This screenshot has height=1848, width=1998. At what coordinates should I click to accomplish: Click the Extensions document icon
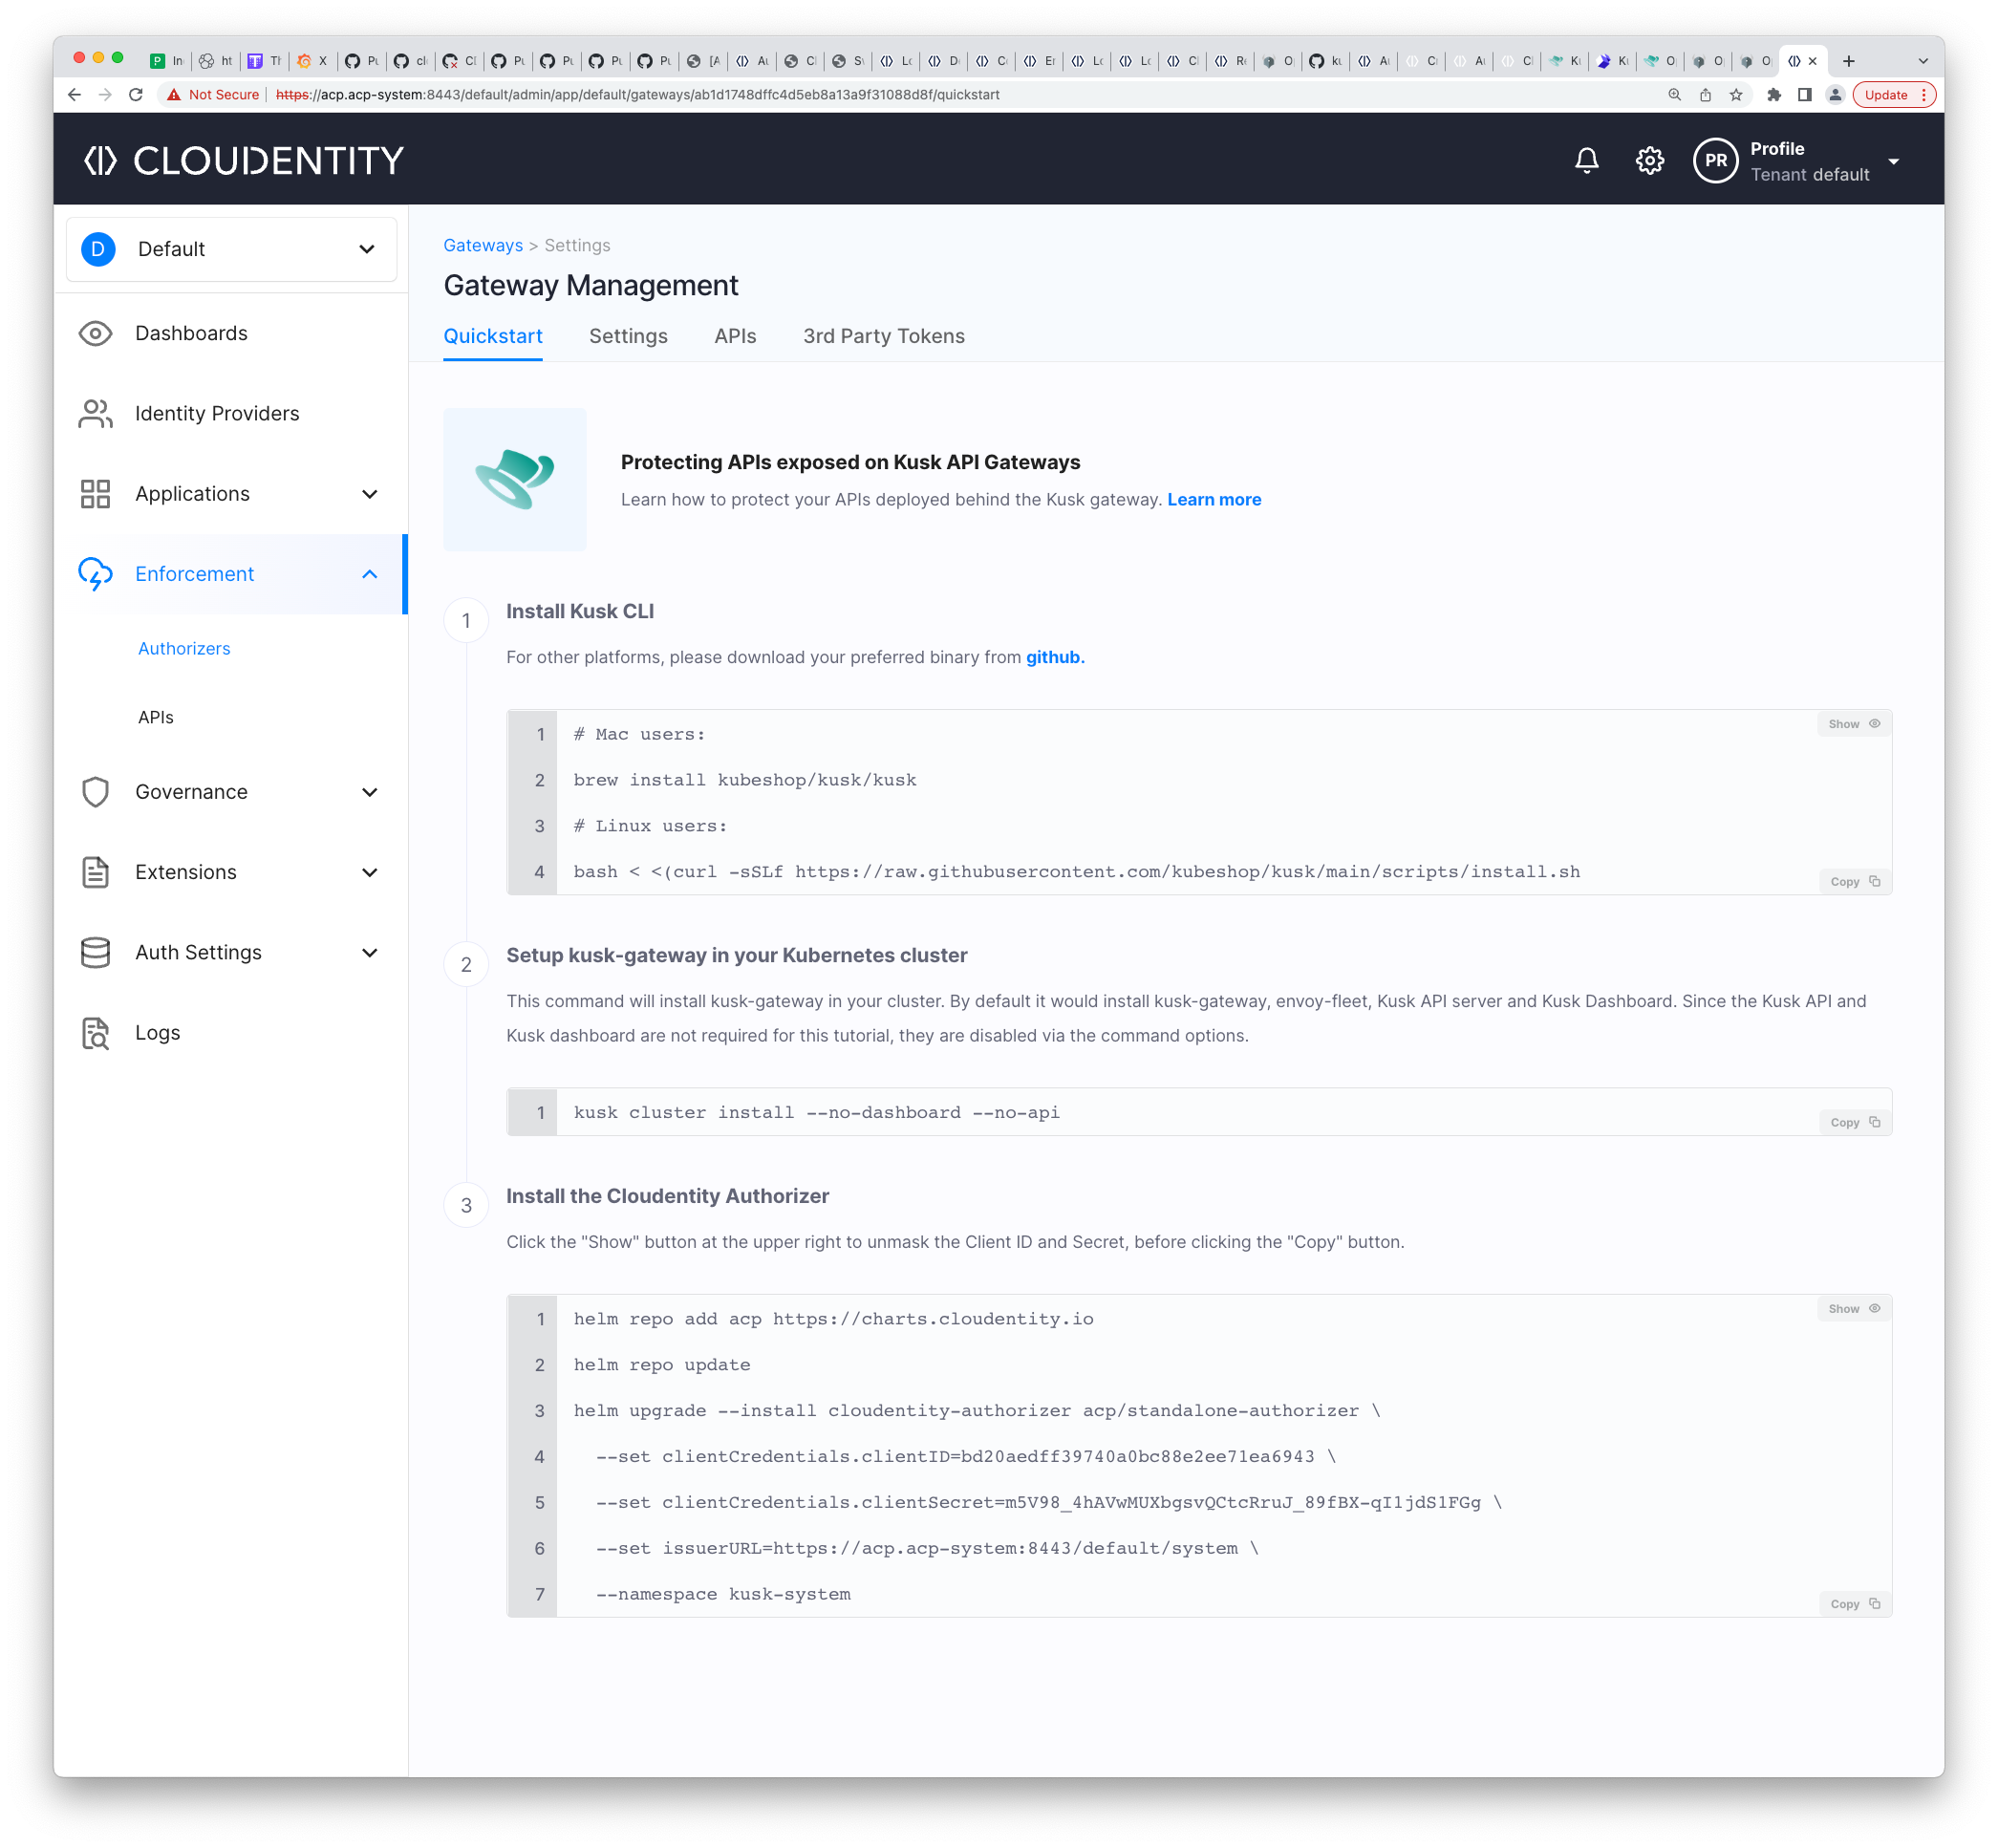click(95, 872)
